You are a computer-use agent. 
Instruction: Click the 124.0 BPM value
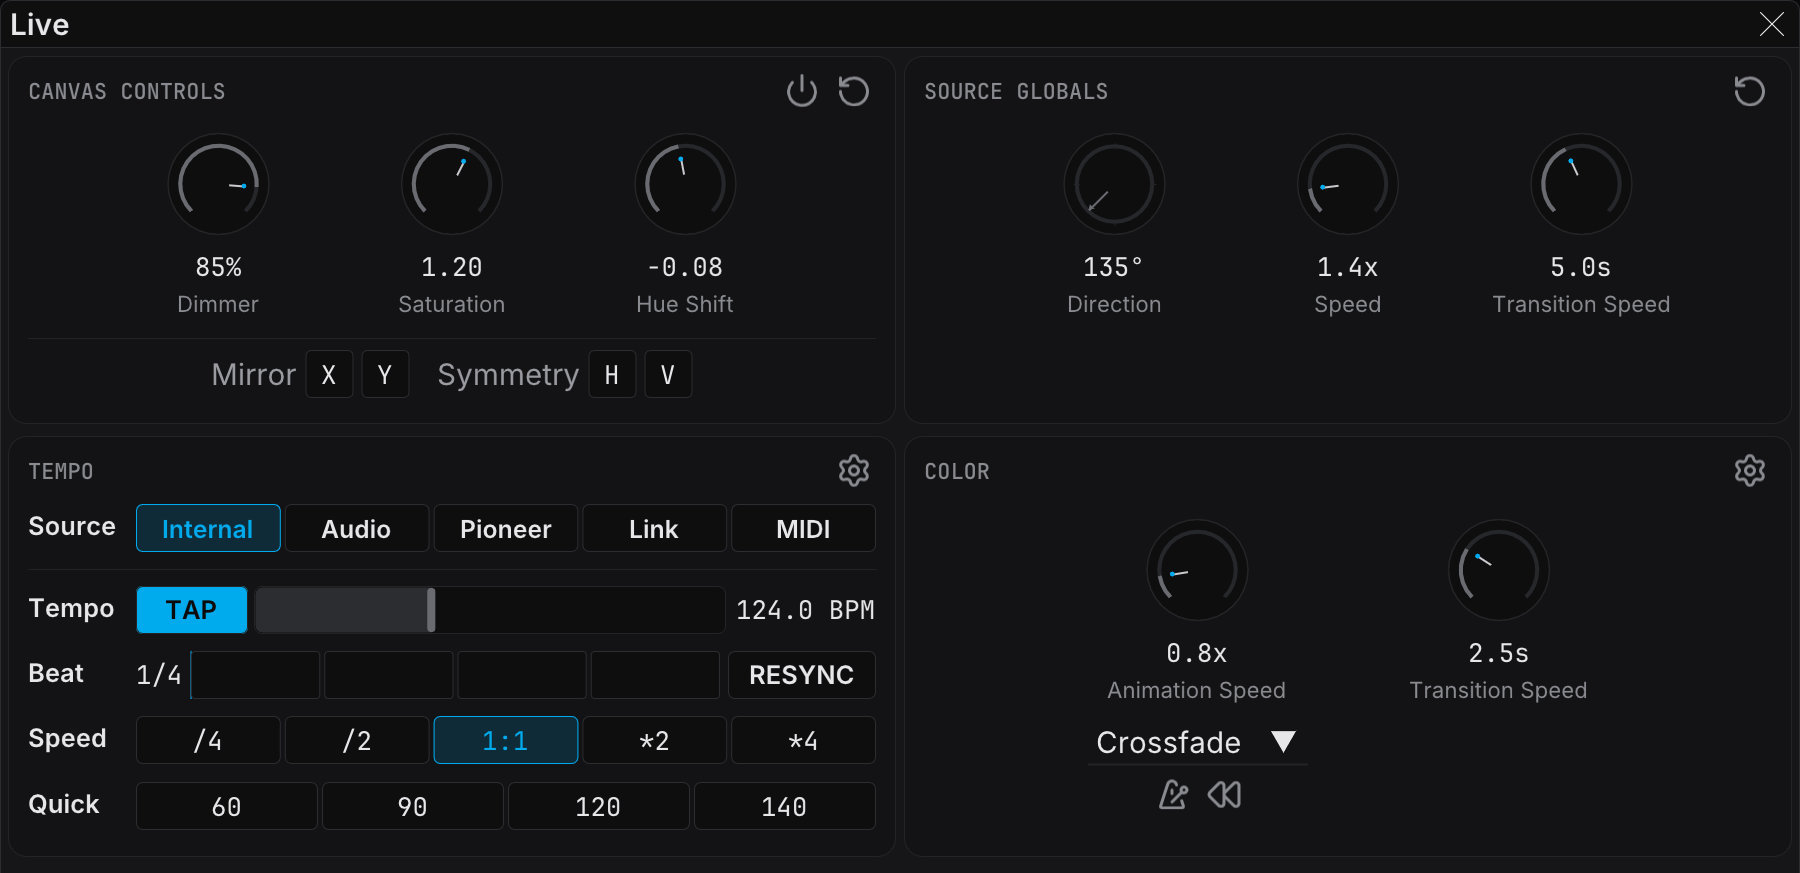click(x=805, y=610)
